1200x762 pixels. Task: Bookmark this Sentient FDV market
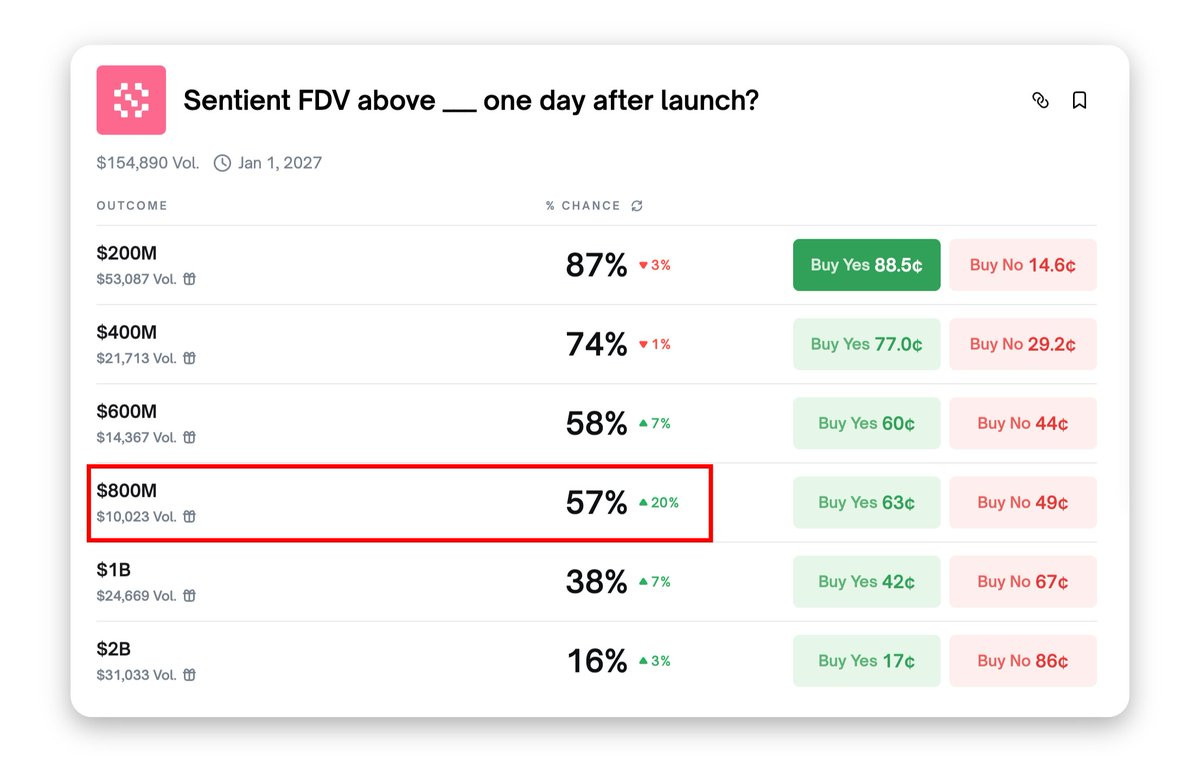(1079, 100)
